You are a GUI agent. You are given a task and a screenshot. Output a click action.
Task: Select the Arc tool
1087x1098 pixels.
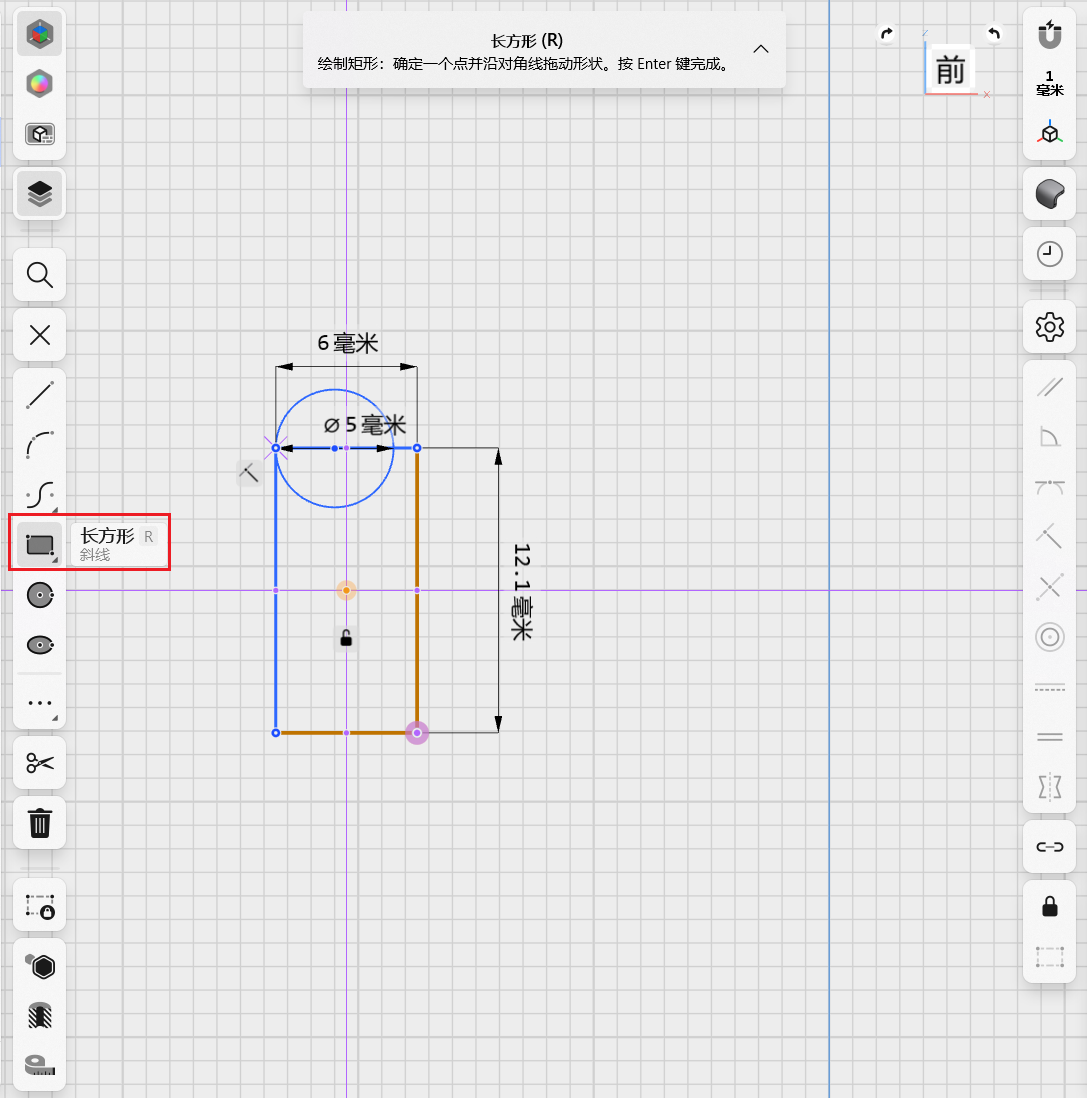[39, 445]
